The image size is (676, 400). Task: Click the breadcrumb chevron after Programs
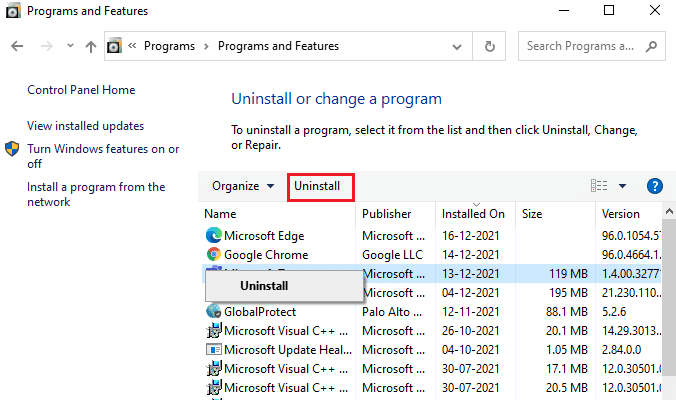206,46
